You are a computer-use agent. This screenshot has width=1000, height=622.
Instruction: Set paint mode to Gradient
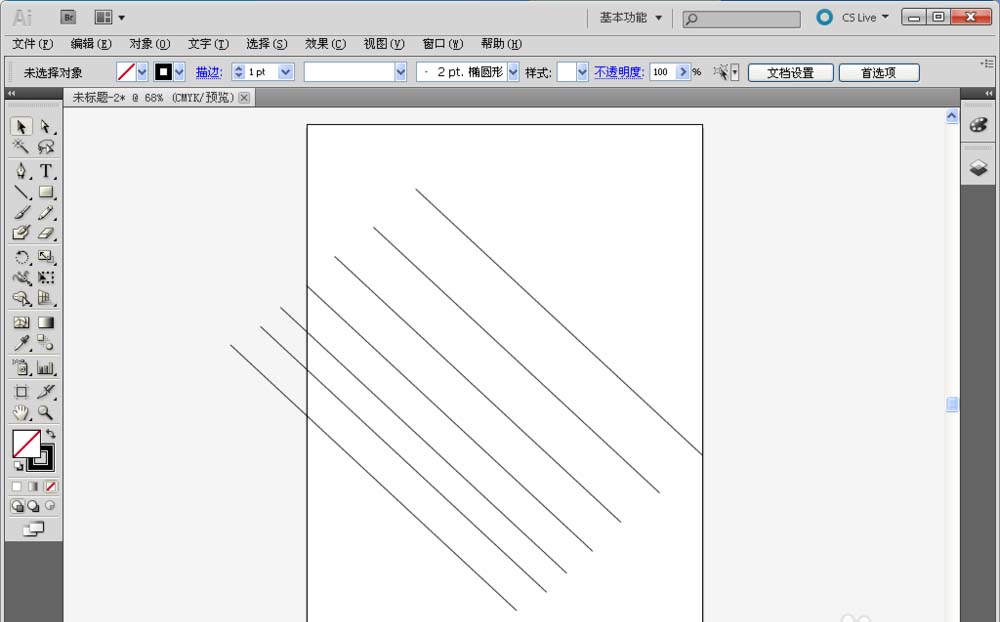pyautogui.click(x=33, y=487)
